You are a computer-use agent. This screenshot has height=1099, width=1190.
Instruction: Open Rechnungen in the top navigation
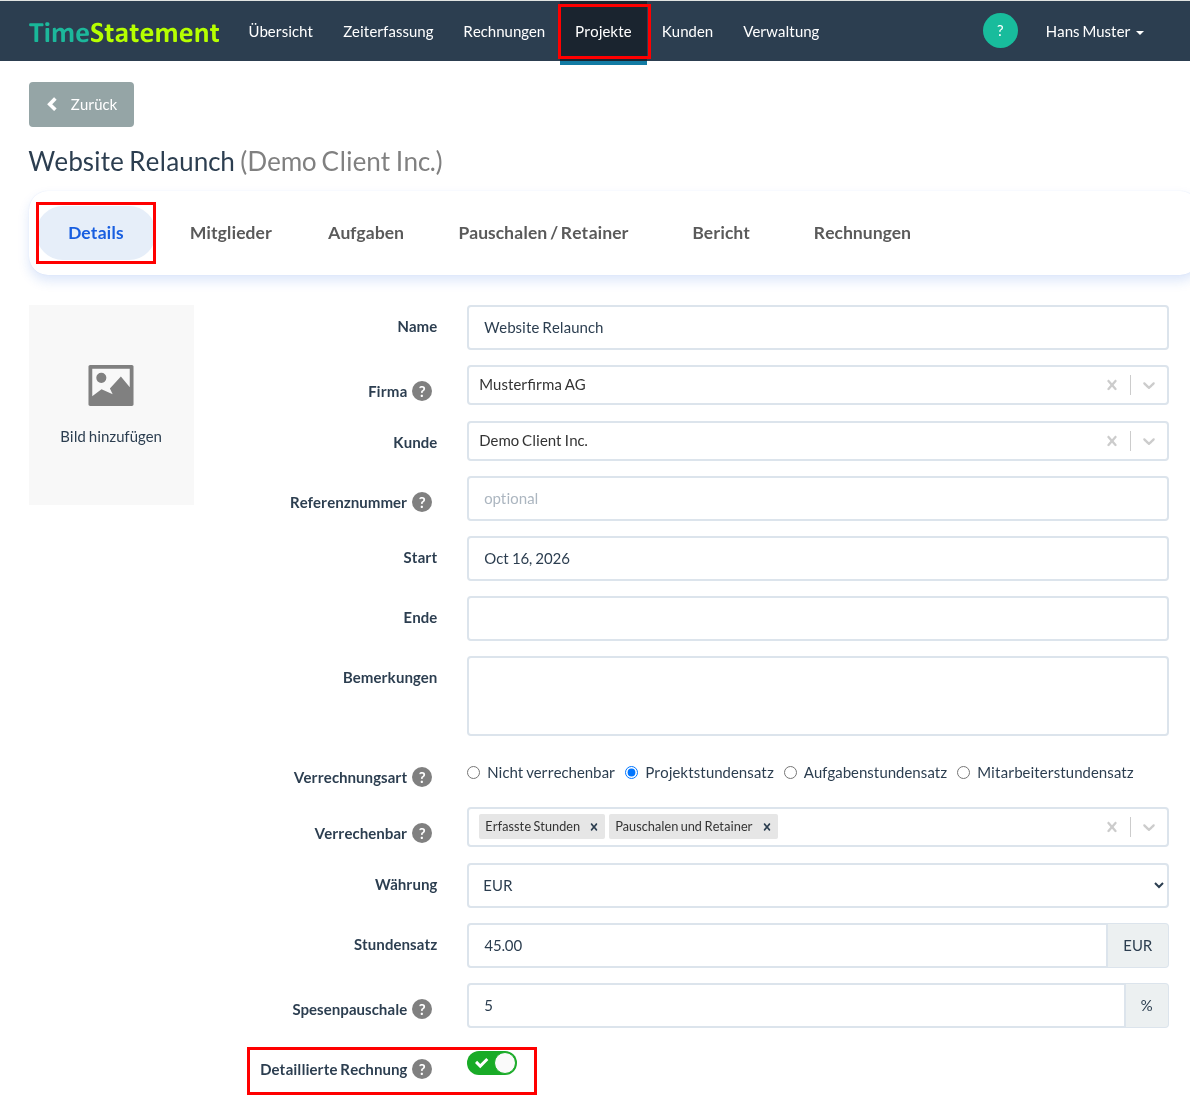click(504, 32)
